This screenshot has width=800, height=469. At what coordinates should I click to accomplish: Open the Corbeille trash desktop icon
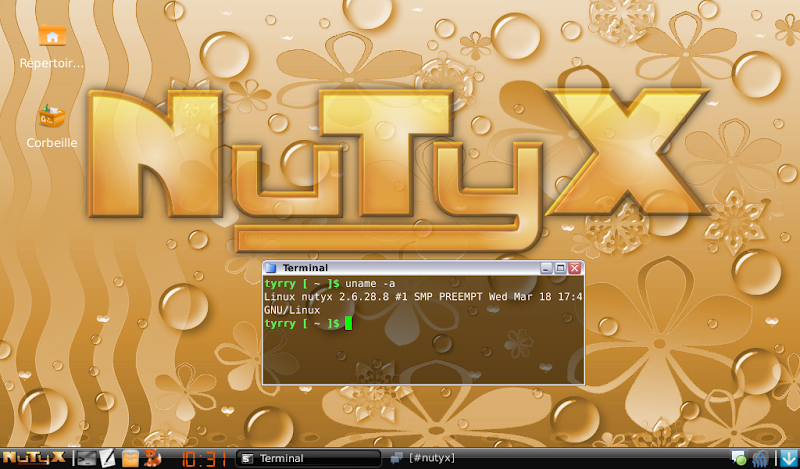52,126
